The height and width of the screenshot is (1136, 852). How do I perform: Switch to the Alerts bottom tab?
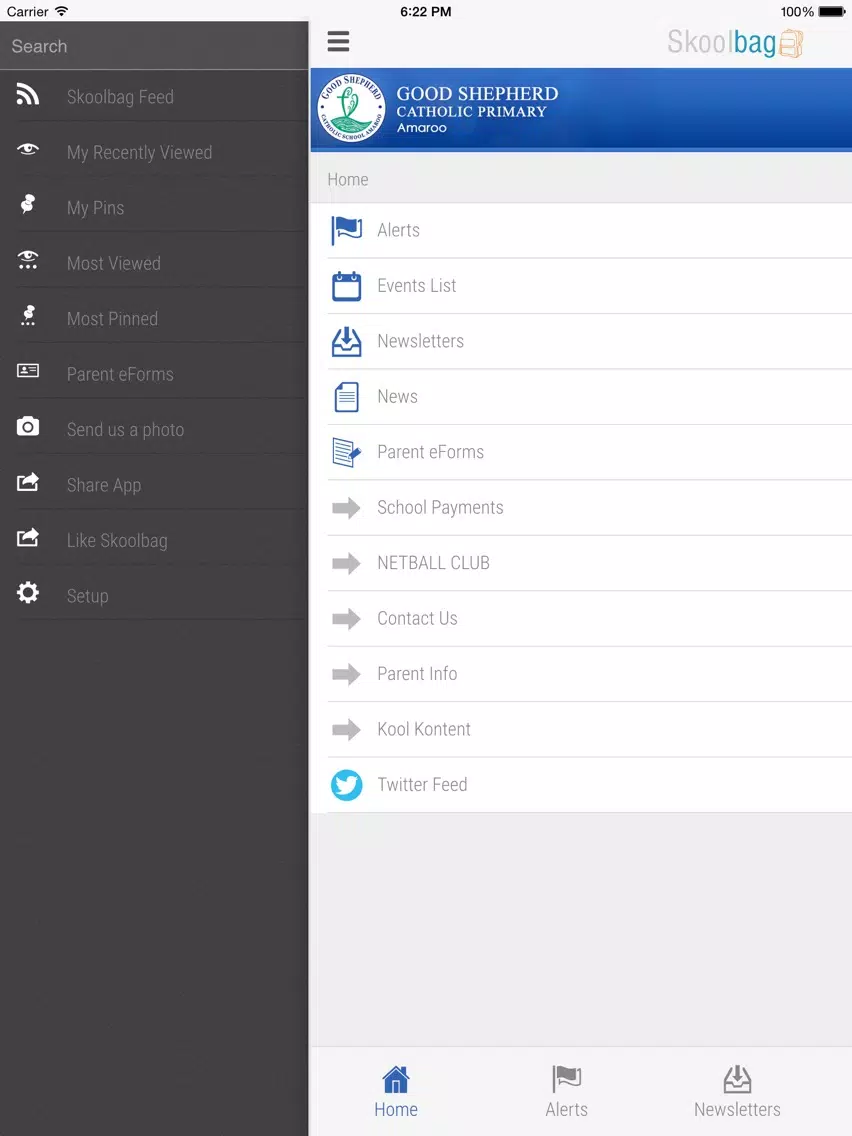click(x=567, y=1092)
